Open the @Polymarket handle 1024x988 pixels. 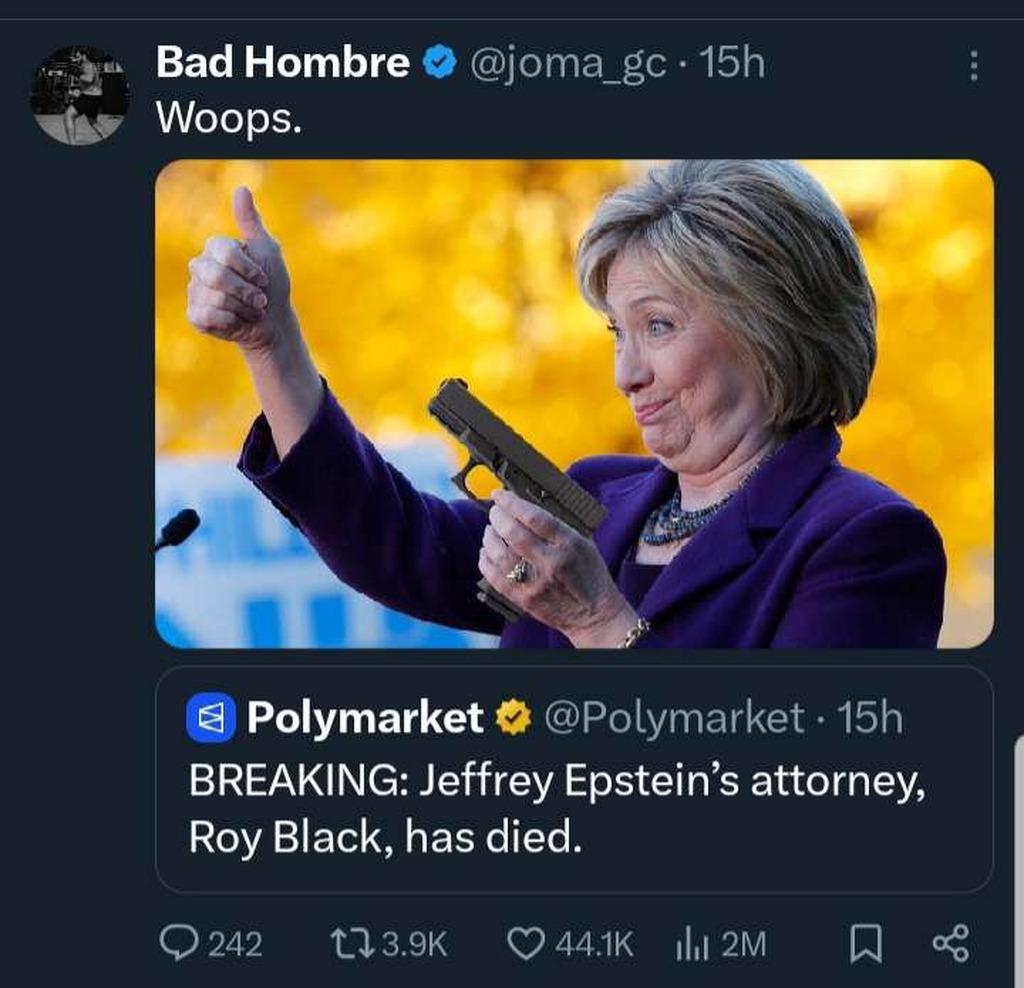pos(673,718)
